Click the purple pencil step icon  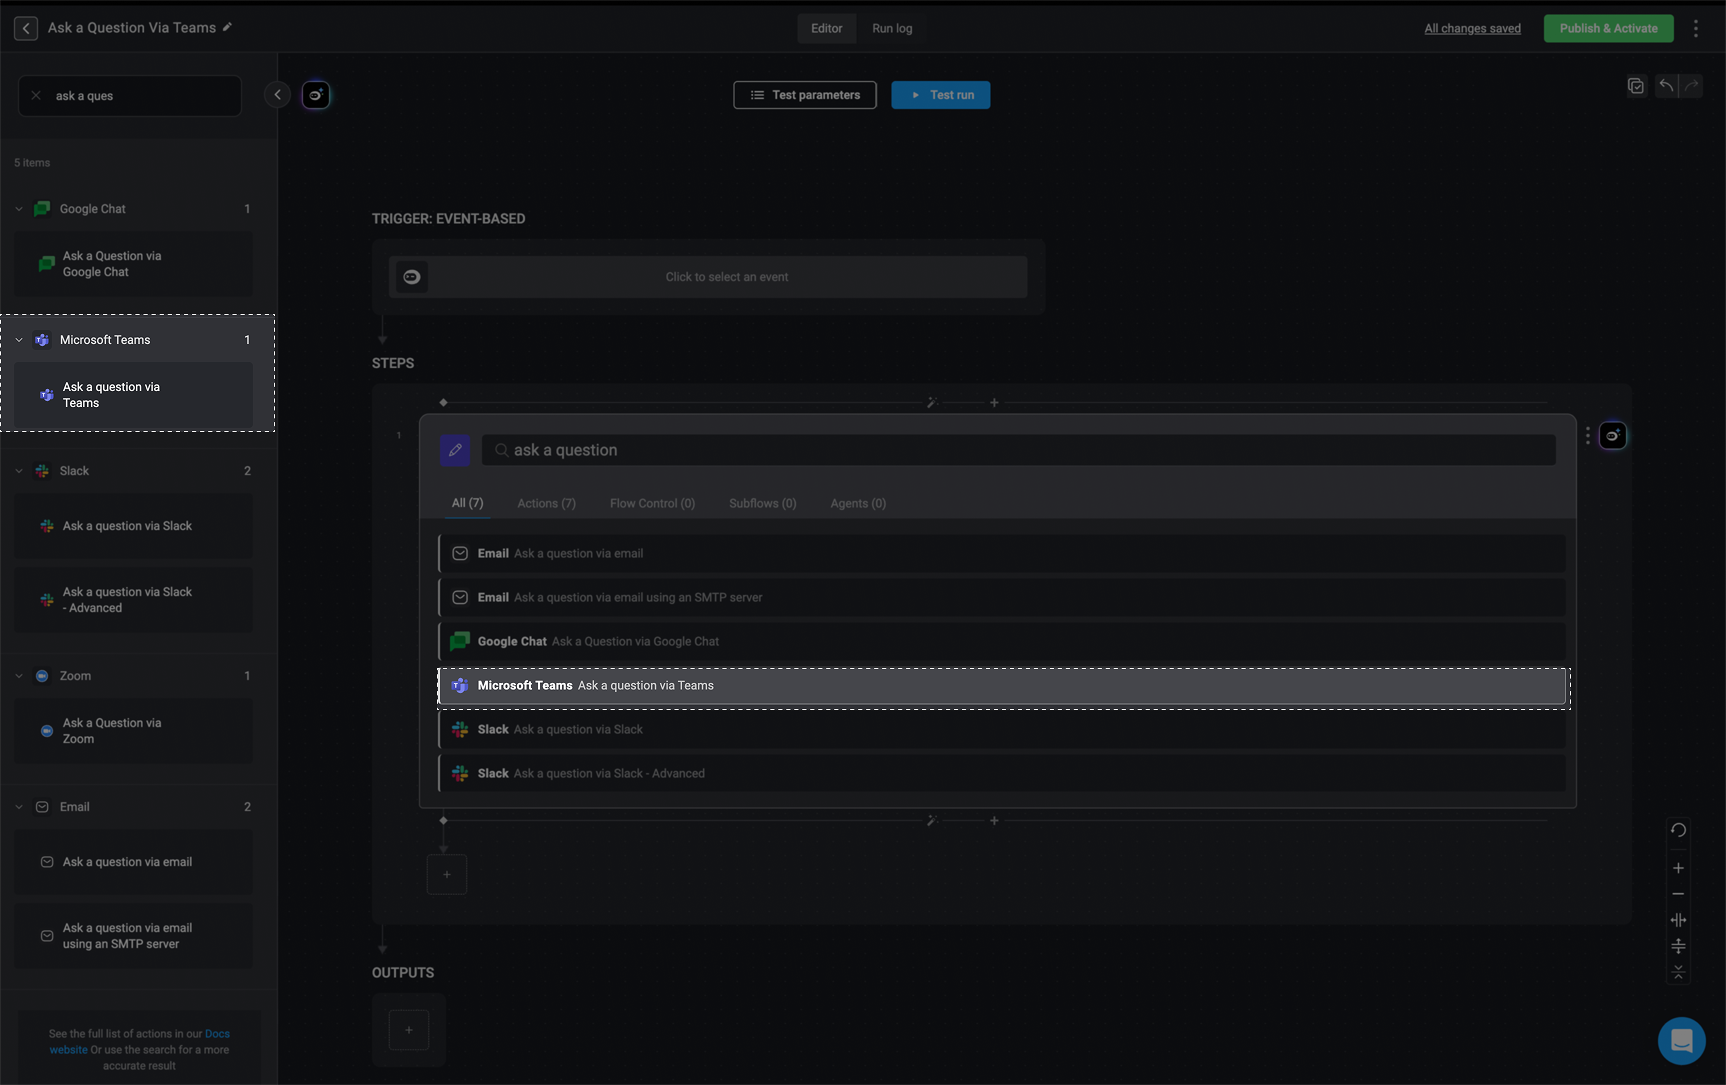coord(455,450)
